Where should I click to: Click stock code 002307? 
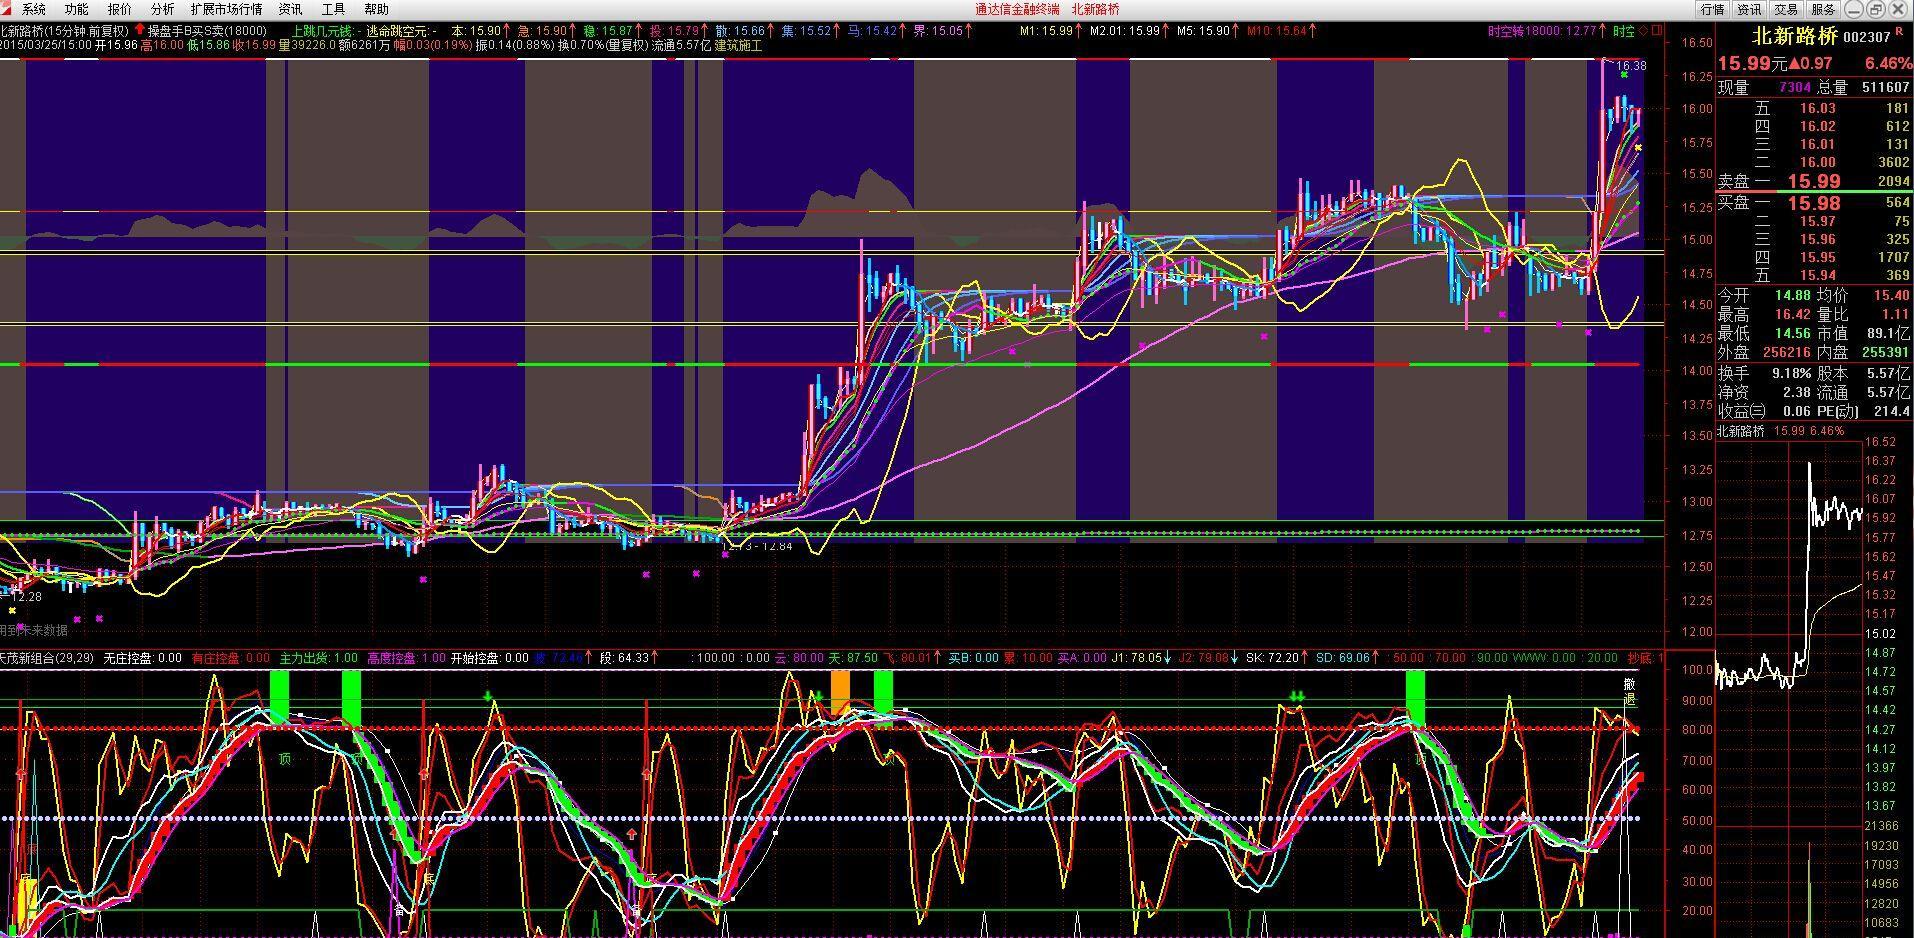[x=1867, y=37]
